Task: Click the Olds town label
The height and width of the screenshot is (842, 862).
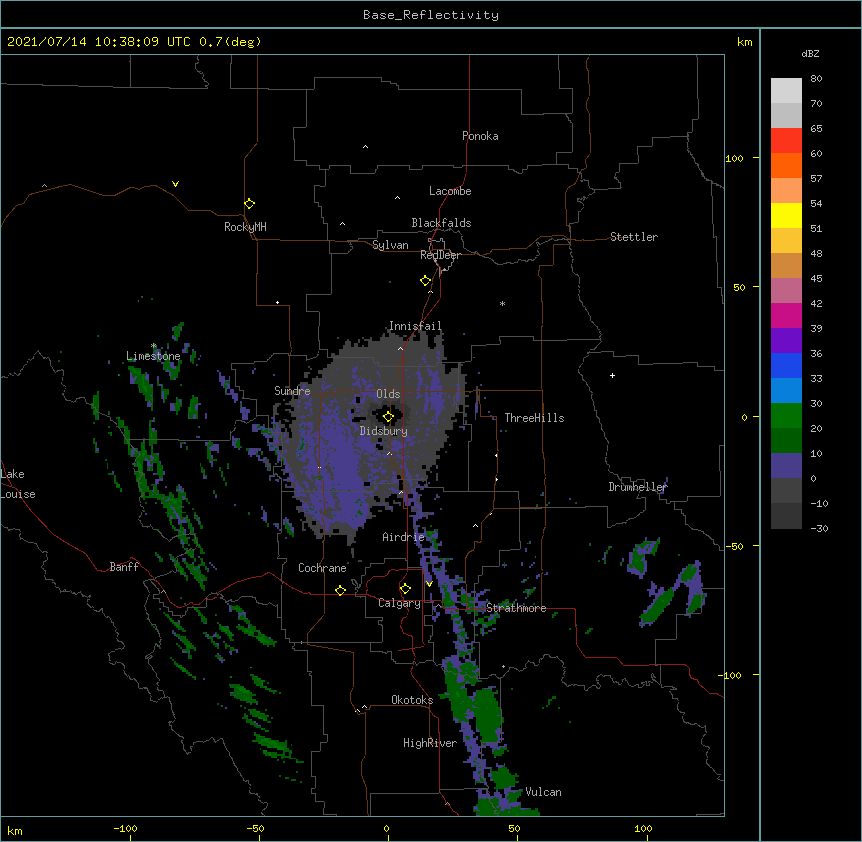Action: tap(388, 394)
